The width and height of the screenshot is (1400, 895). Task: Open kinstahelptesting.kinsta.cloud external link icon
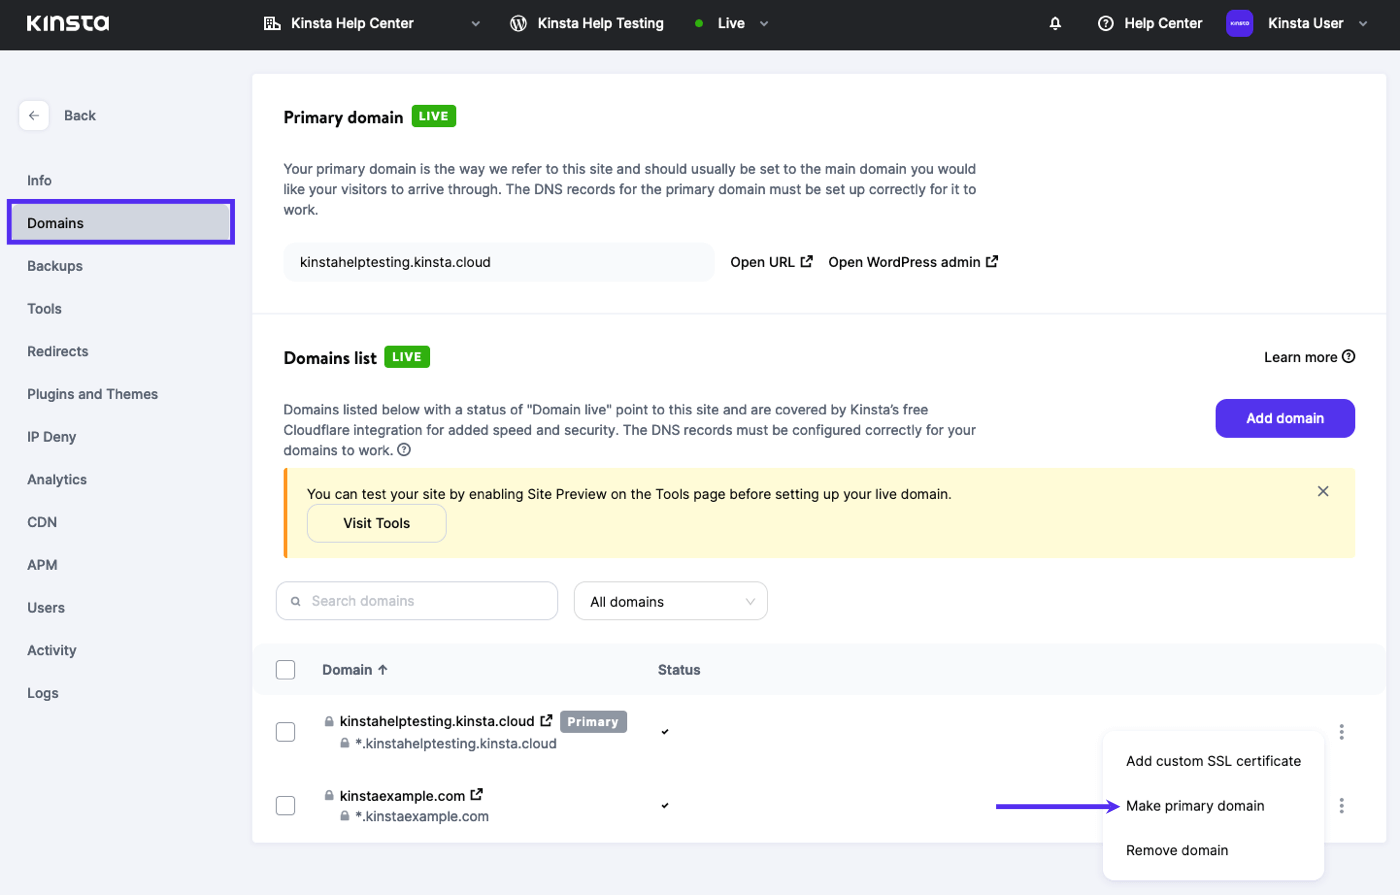[x=546, y=721]
